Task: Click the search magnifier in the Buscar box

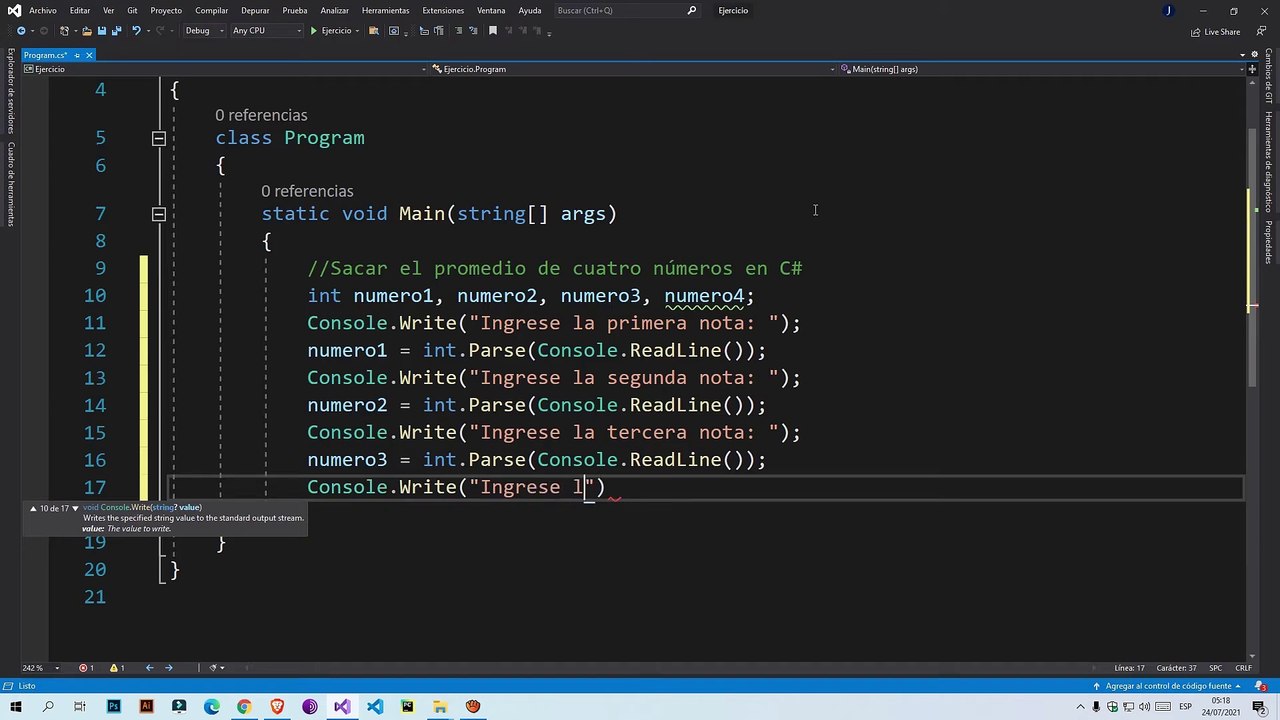Action: tap(691, 10)
